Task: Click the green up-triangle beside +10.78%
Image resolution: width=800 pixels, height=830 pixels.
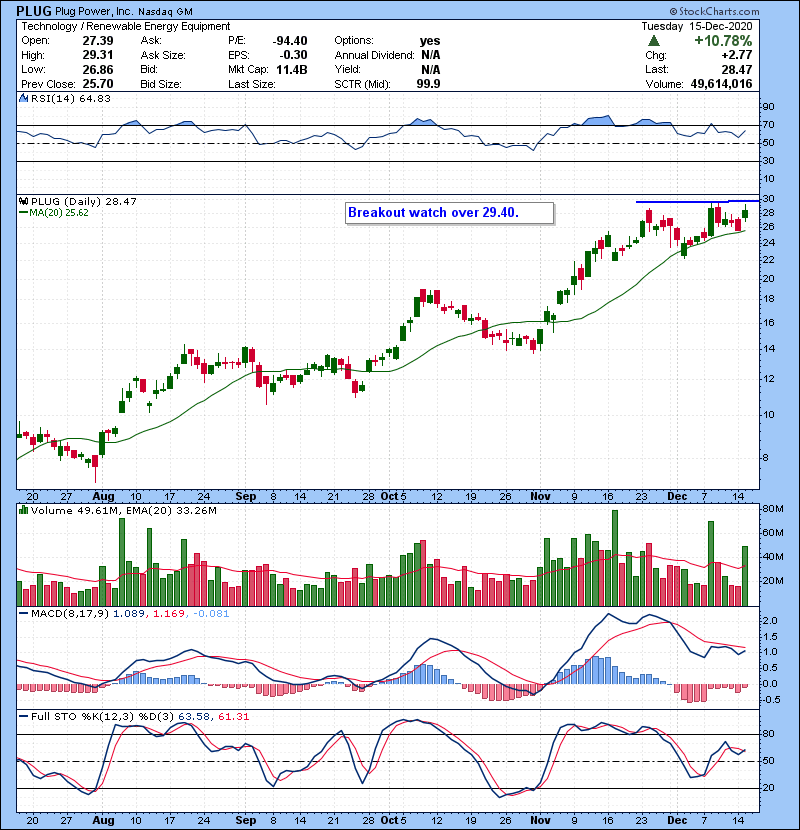Action: pyautogui.click(x=653, y=41)
